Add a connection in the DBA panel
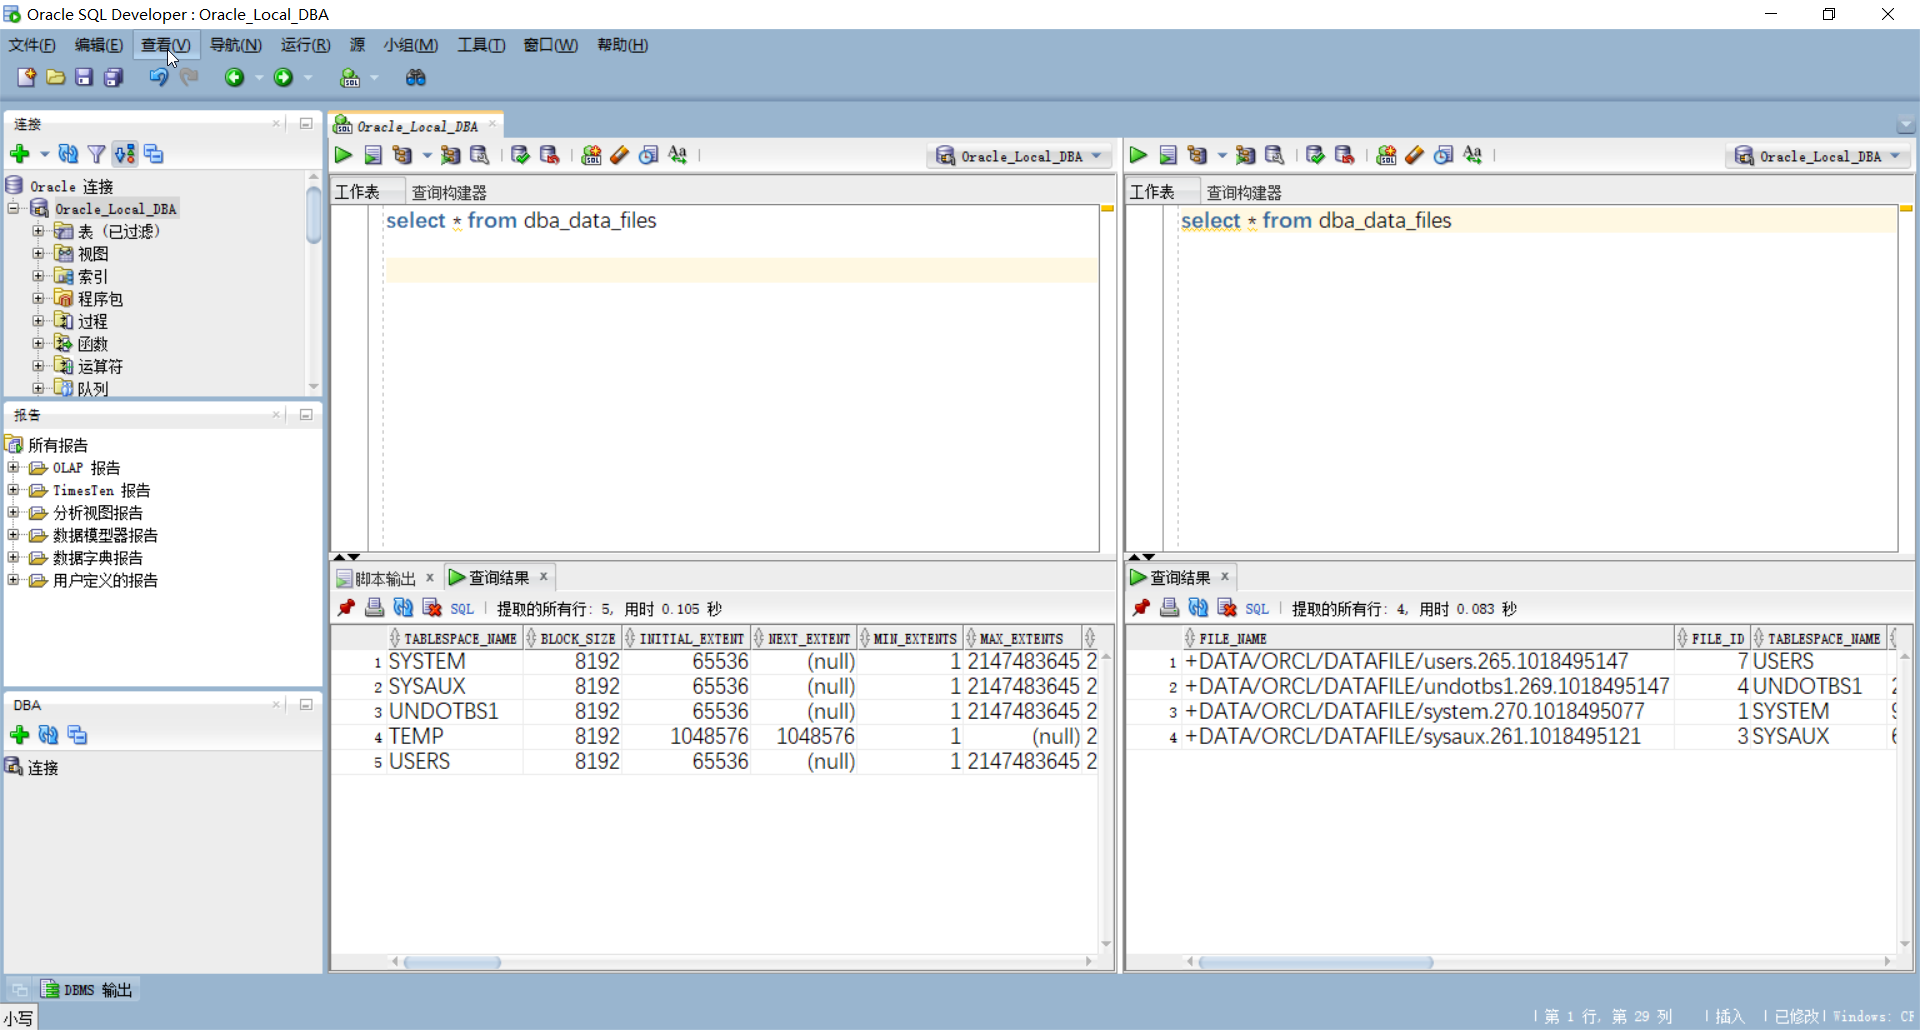 click(19, 735)
